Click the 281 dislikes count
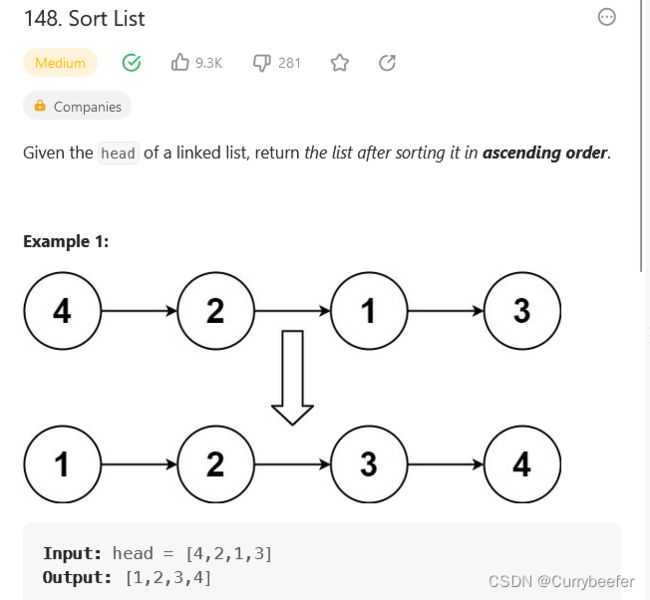 (x=289, y=63)
